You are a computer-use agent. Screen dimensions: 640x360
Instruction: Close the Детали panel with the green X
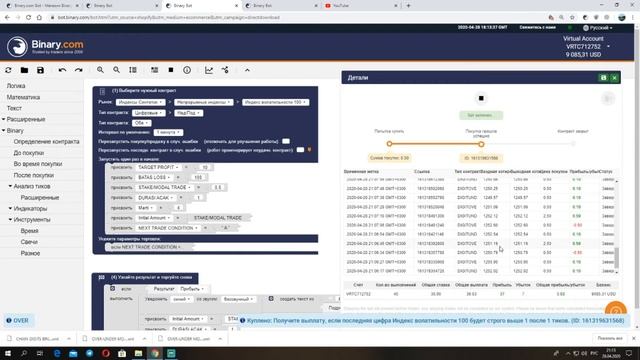[614, 78]
